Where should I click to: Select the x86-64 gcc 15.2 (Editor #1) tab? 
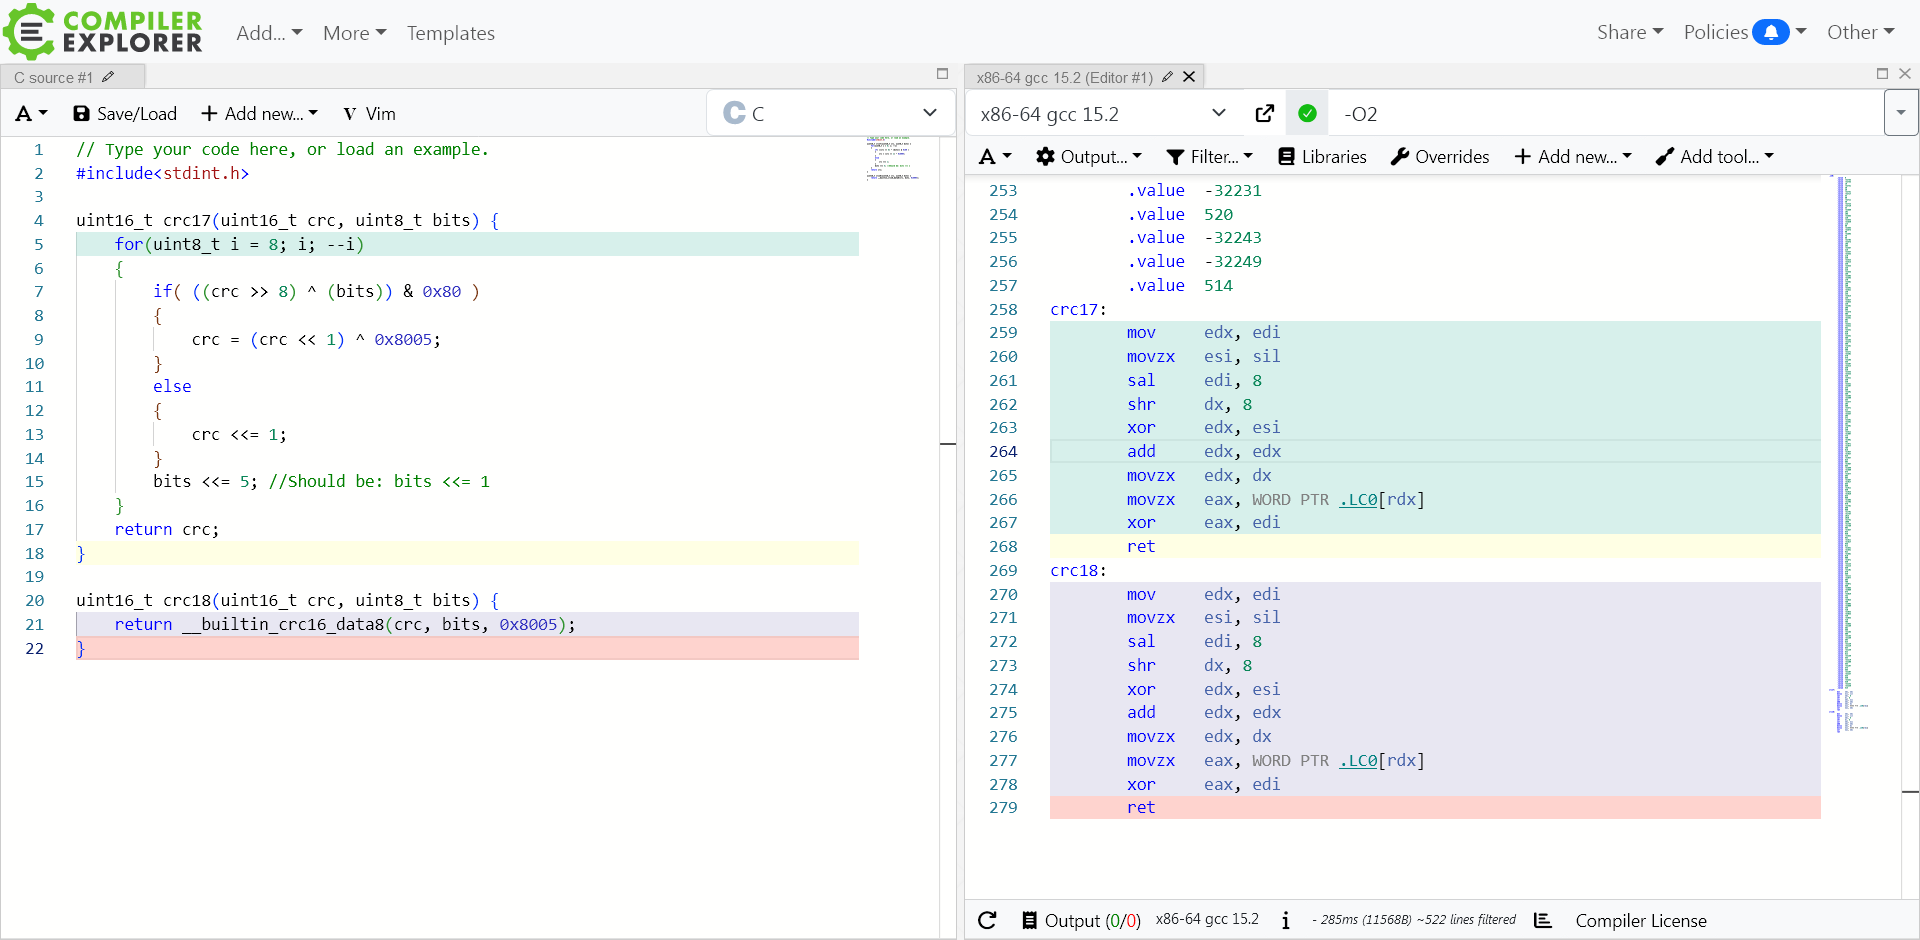click(x=1064, y=77)
